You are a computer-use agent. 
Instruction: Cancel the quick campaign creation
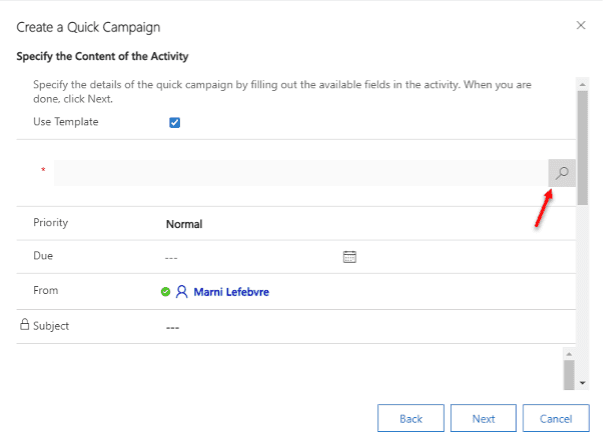[x=555, y=418]
